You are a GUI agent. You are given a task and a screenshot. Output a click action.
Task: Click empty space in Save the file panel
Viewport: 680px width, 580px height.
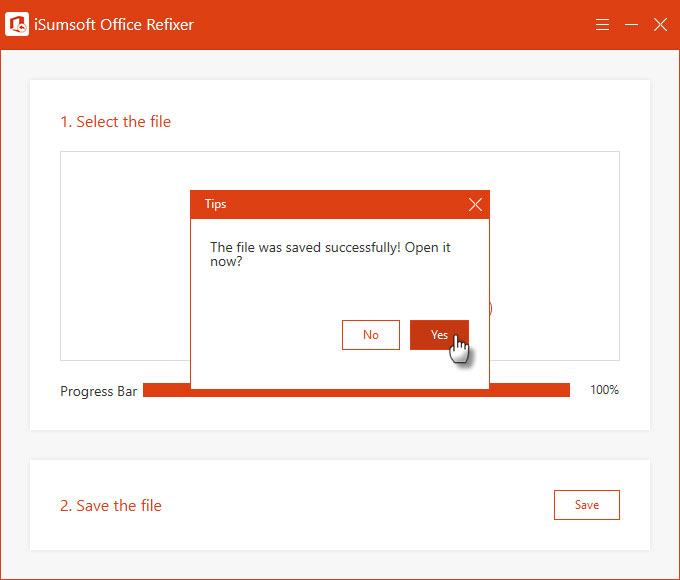pos(347,505)
